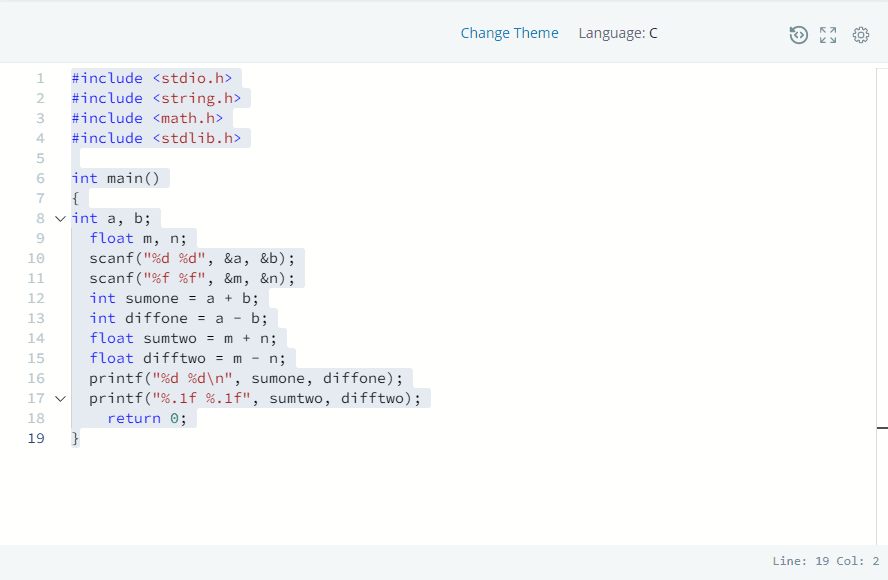Screen dimensions: 888x580
Task: Click the closing brace on line 19
Action: 75,438
